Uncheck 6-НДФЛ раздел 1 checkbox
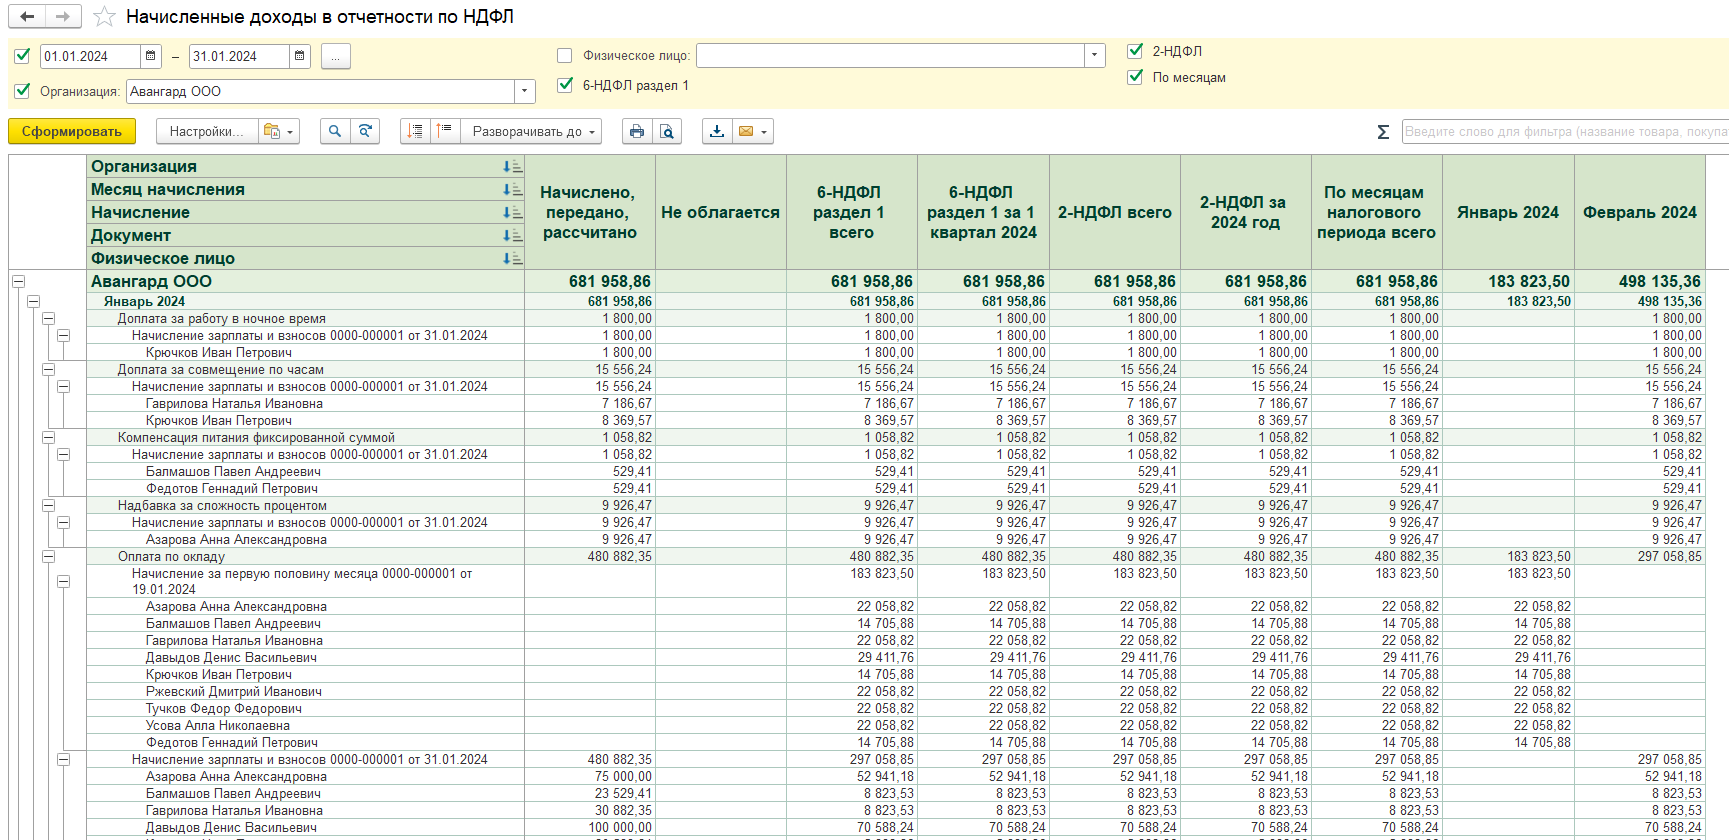 click(x=565, y=85)
